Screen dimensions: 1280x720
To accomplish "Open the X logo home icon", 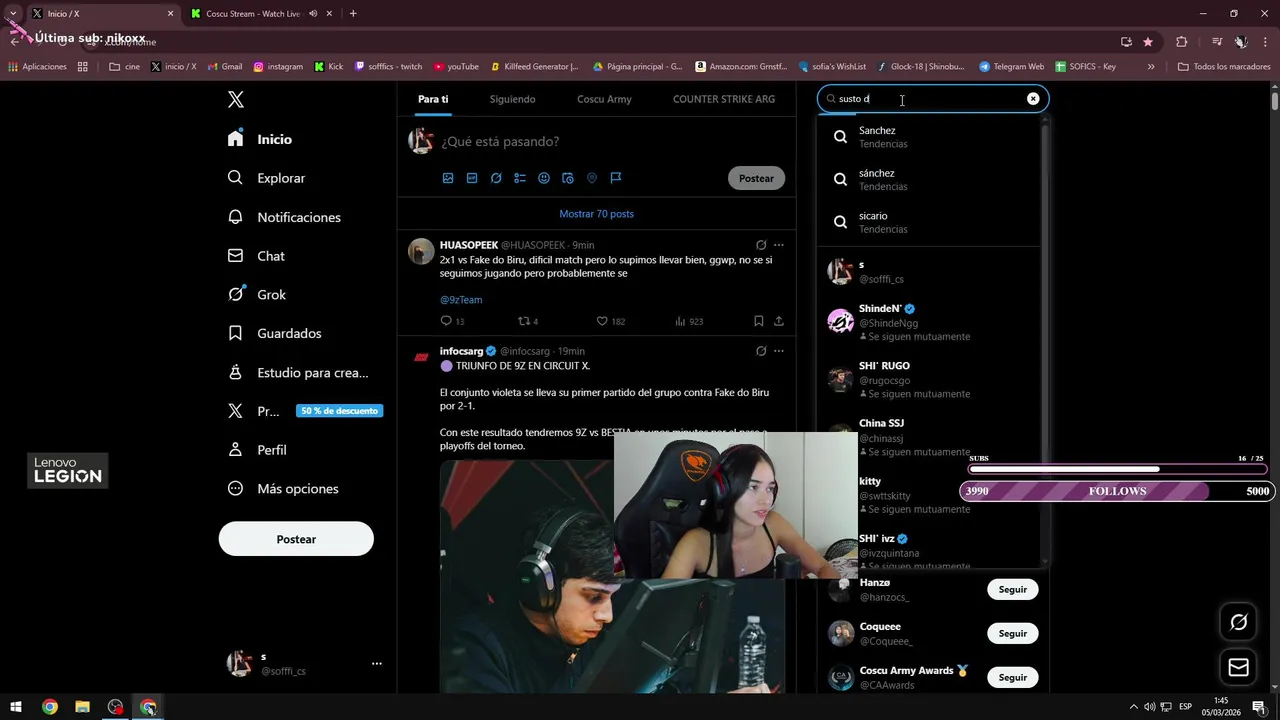I will (235, 99).
